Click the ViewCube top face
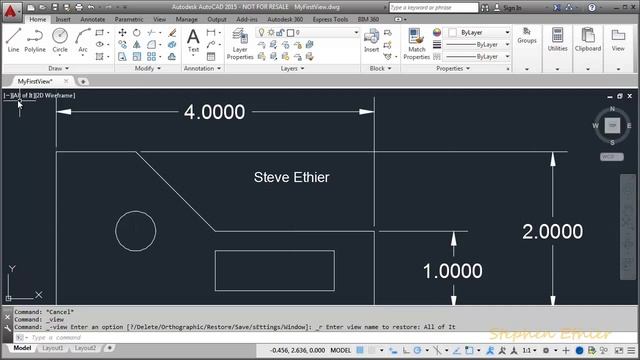The image size is (640, 360). click(612, 125)
